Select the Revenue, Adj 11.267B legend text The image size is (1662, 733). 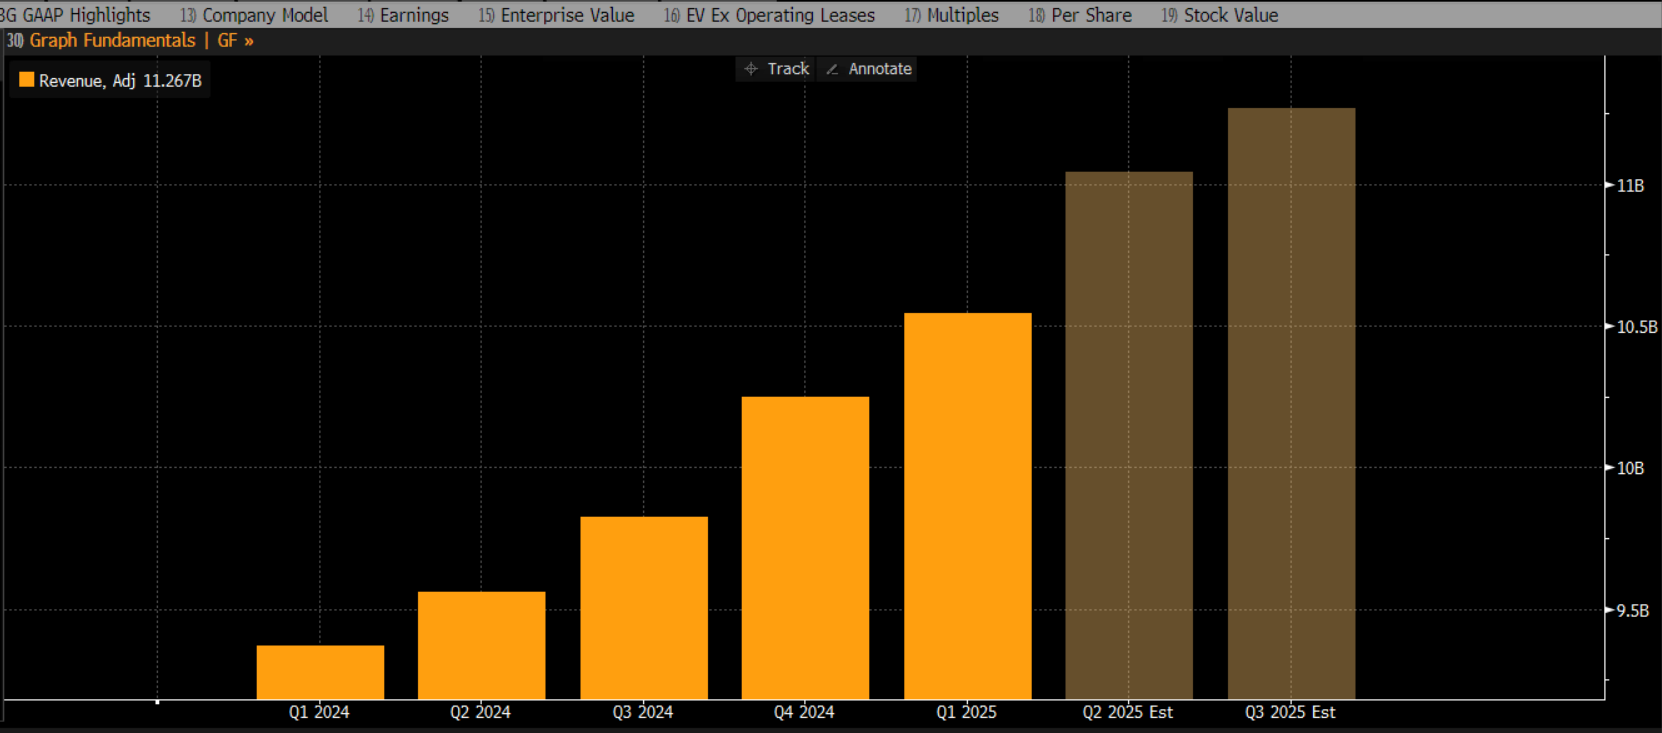click(x=120, y=81)
